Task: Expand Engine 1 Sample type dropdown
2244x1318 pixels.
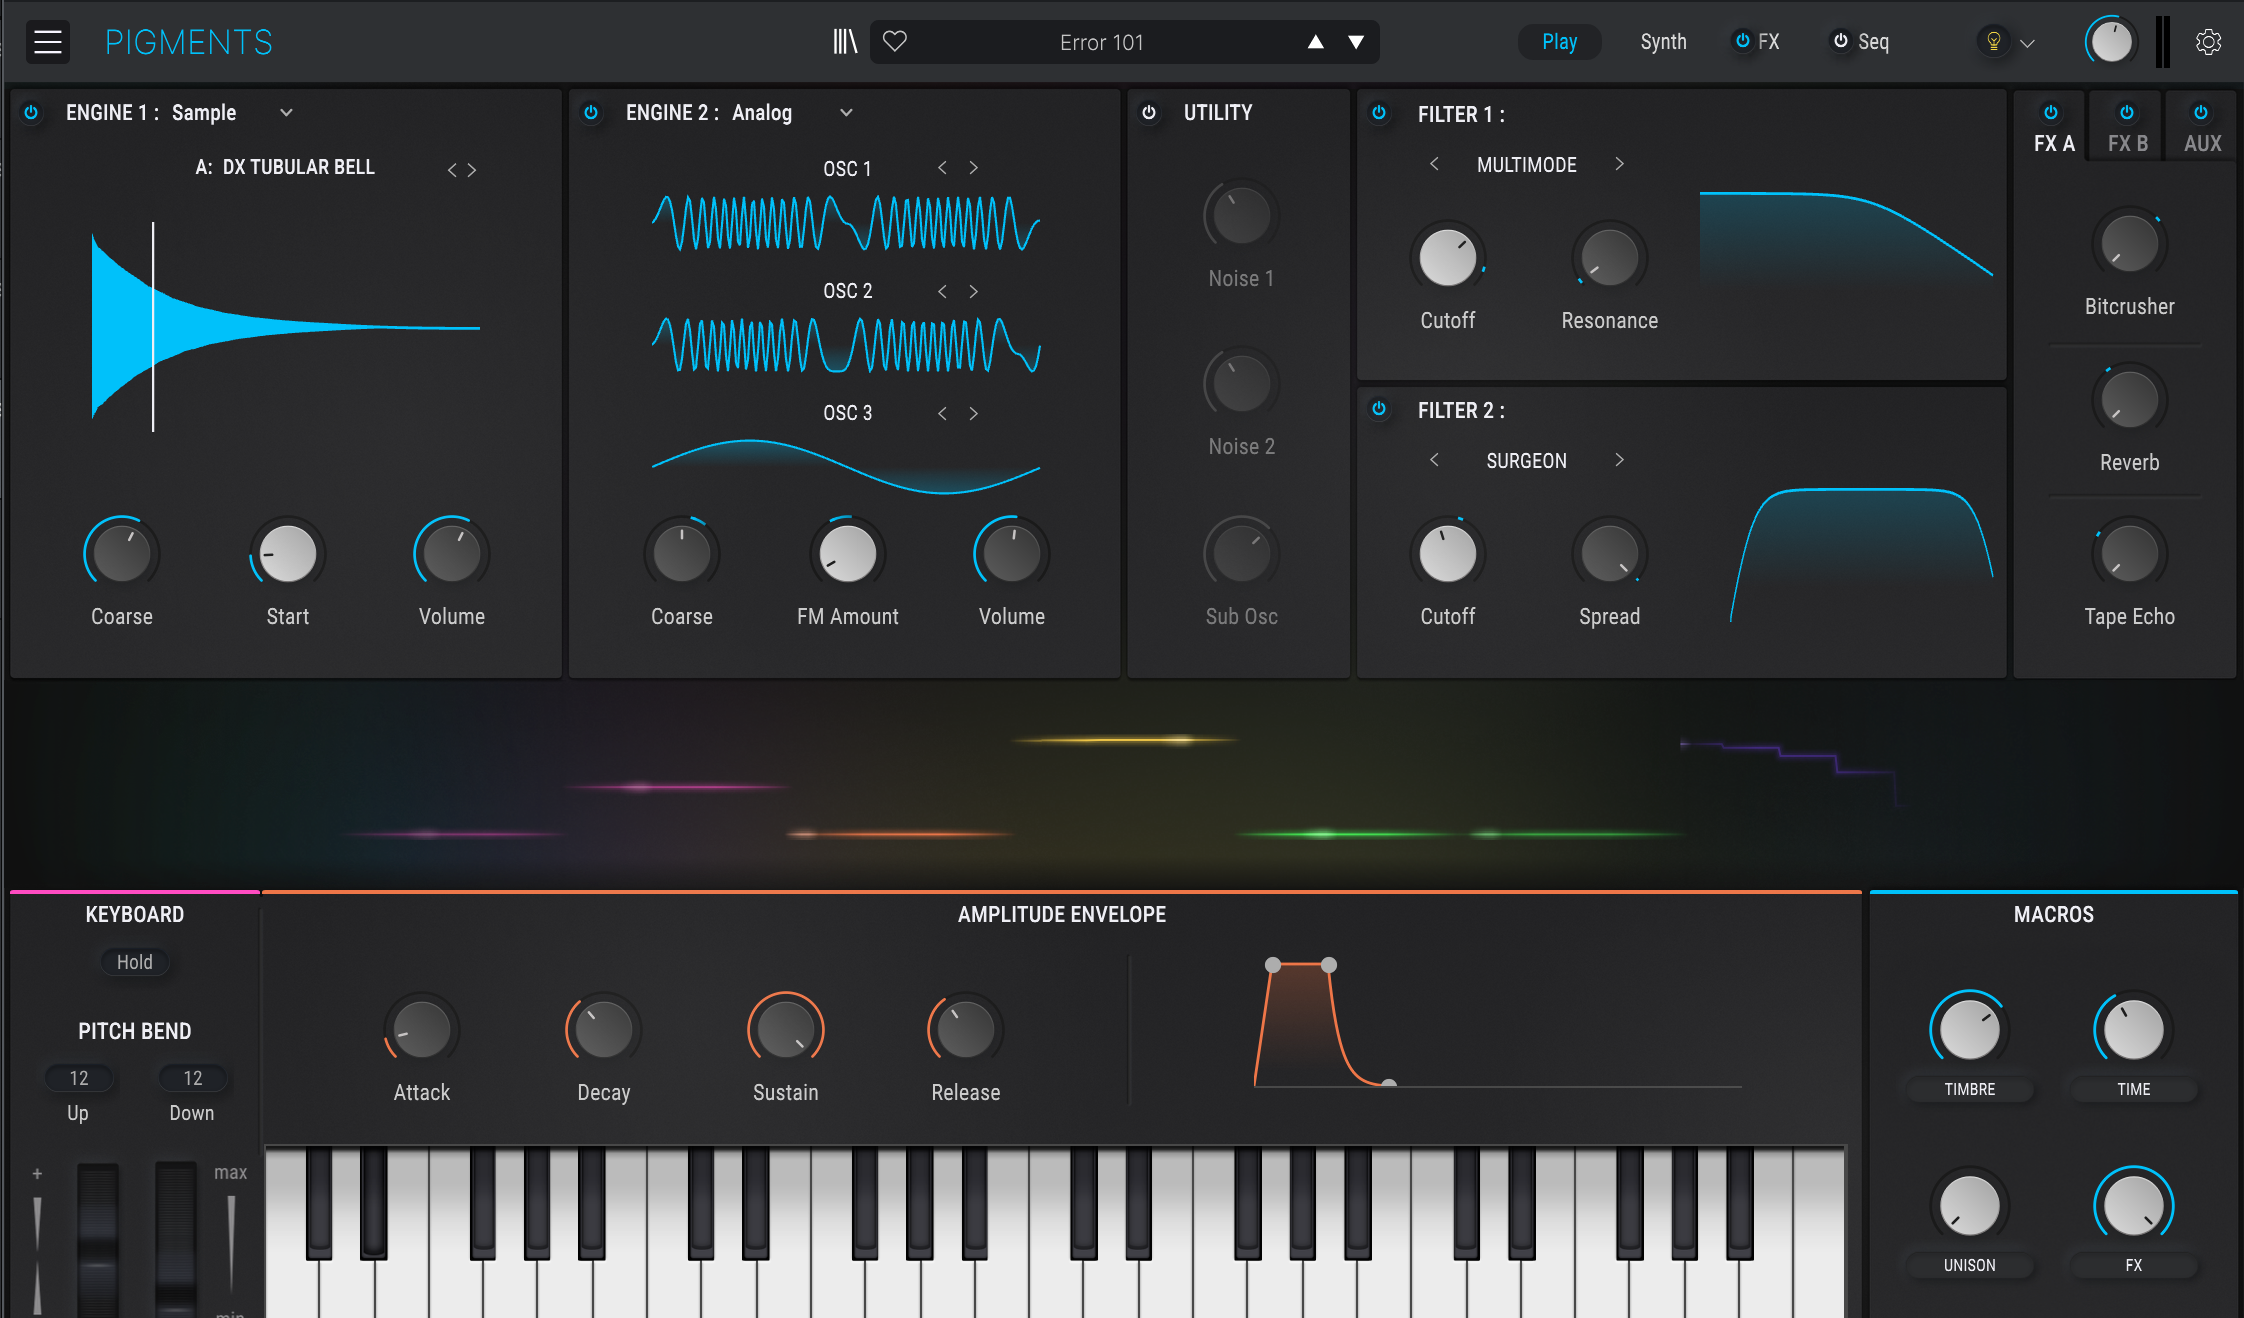Action: [x=286, y=113]
